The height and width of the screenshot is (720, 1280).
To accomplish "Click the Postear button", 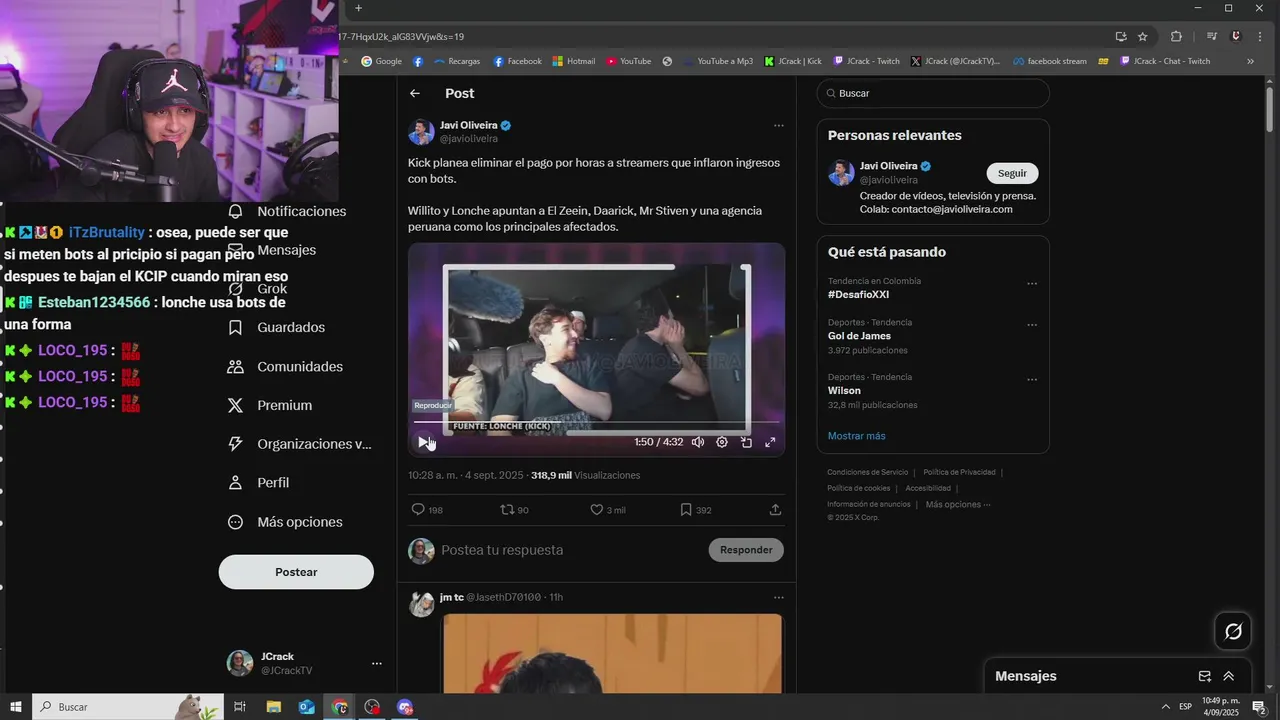I will [296, 572].
